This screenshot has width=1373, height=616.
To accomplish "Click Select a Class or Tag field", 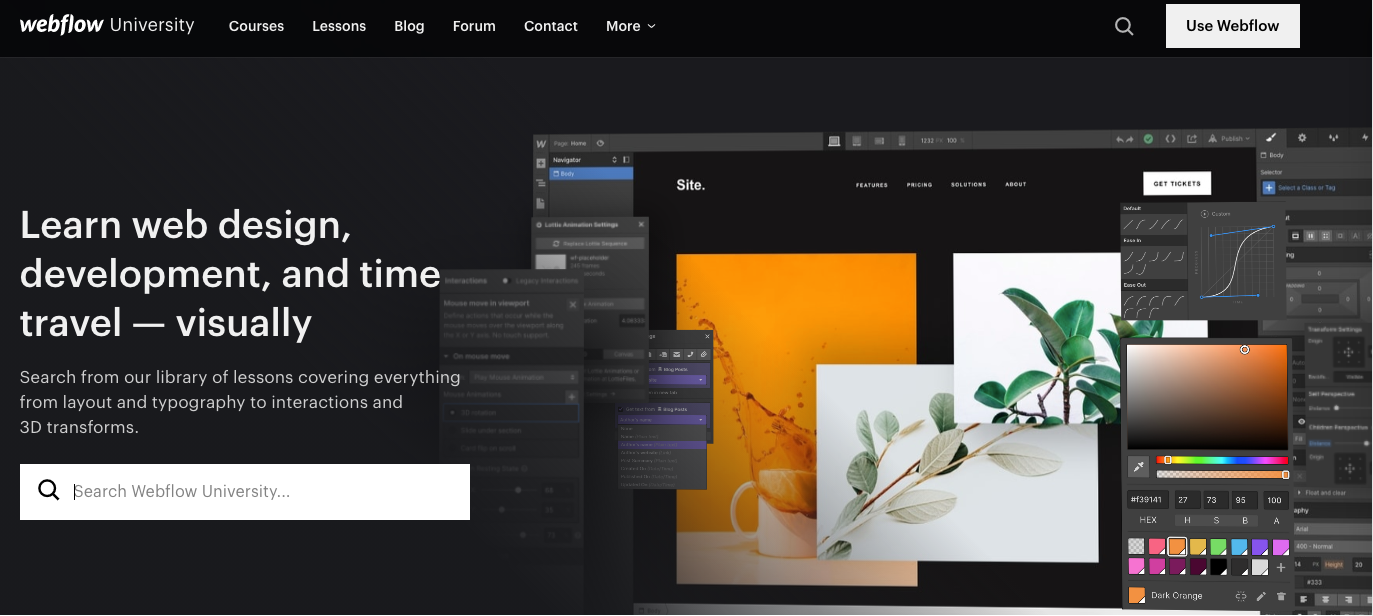I will (1315, 187).
